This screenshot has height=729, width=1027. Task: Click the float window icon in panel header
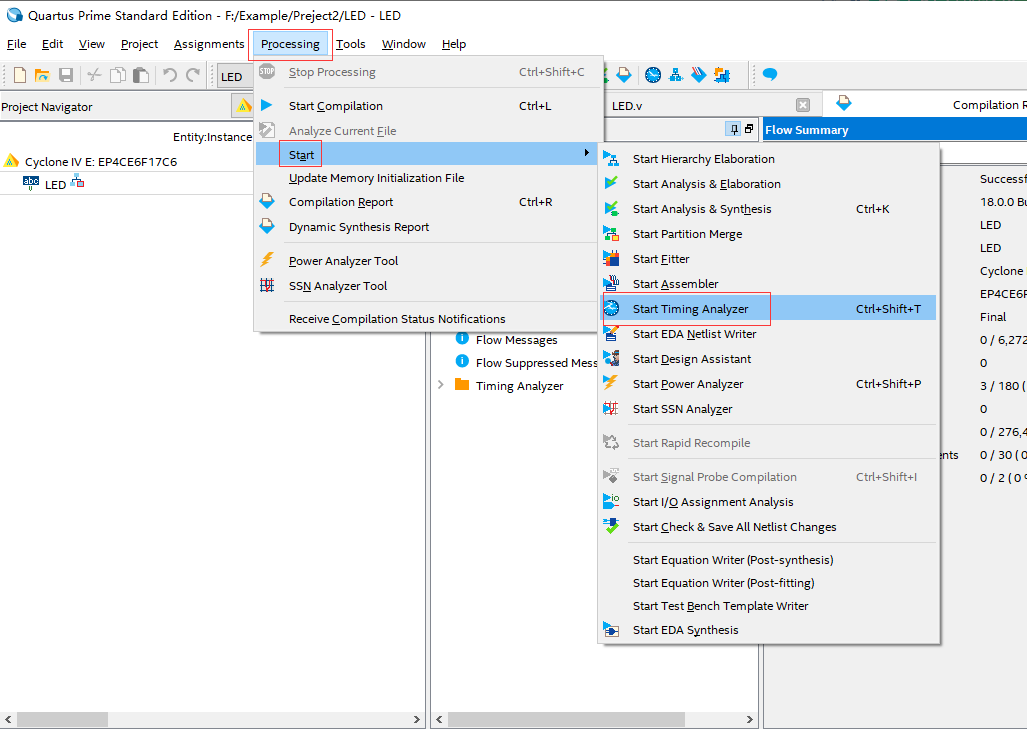click(749, 129)
